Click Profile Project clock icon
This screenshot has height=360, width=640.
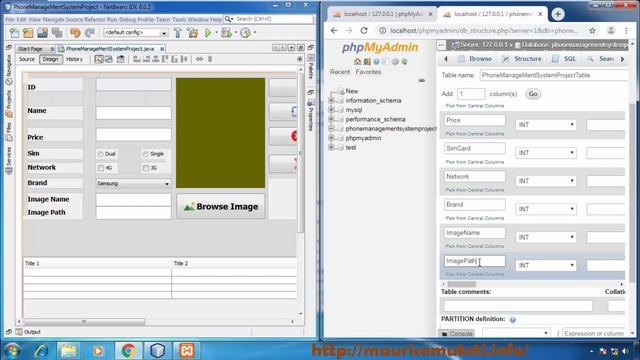(x=245, y=33)
